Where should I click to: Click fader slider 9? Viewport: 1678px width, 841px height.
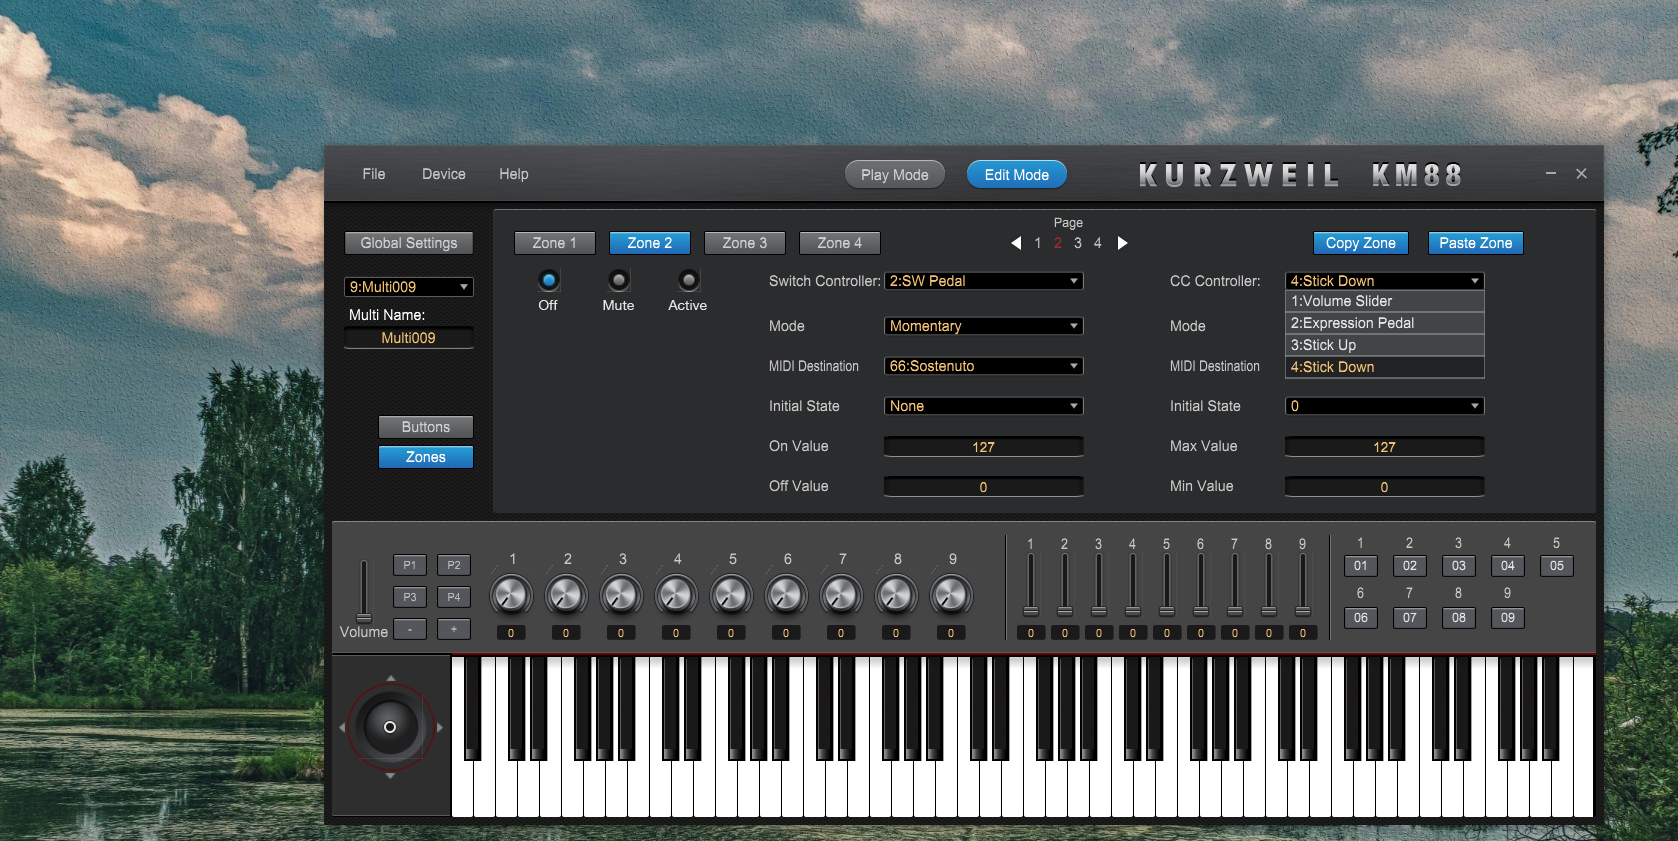[x=1303, y=586]
